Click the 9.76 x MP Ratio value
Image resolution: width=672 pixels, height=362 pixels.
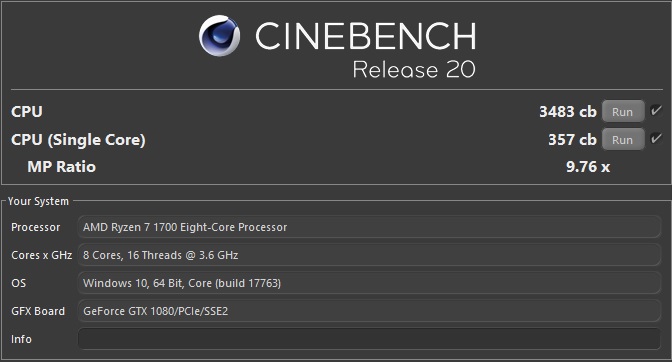(588, 167)
